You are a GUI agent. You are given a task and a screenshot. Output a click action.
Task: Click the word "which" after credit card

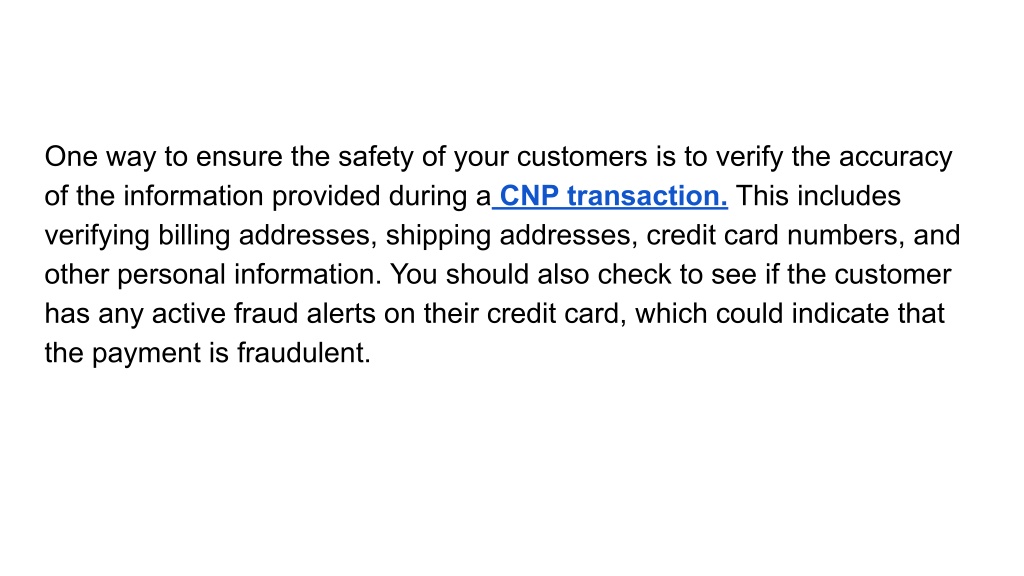(671, 313)
